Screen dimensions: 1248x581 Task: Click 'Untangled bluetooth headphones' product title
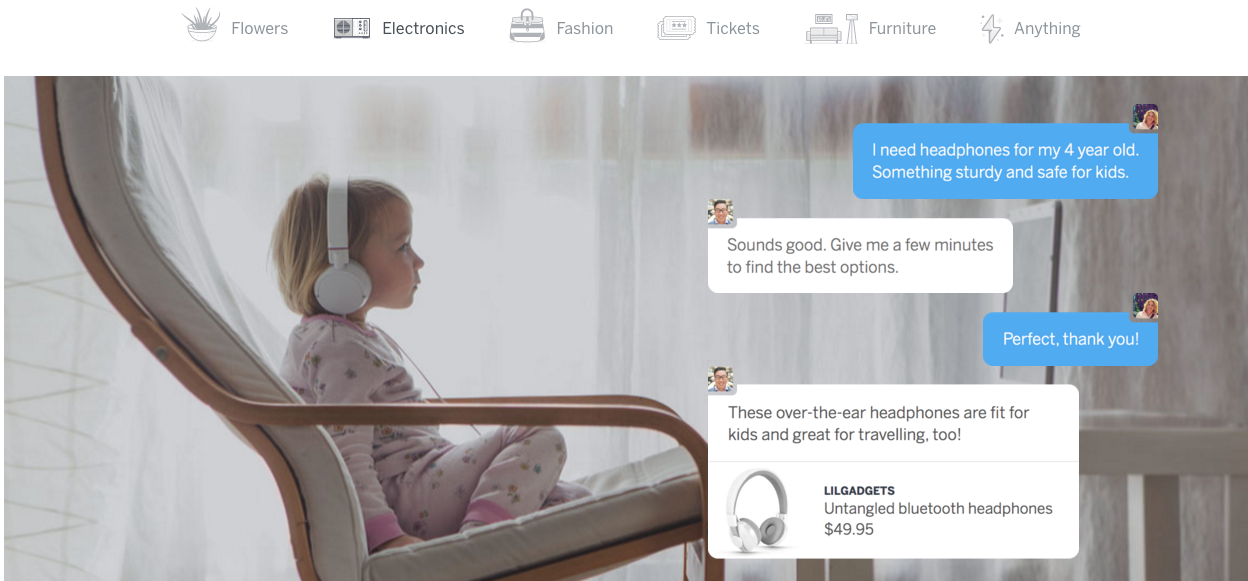938,508
